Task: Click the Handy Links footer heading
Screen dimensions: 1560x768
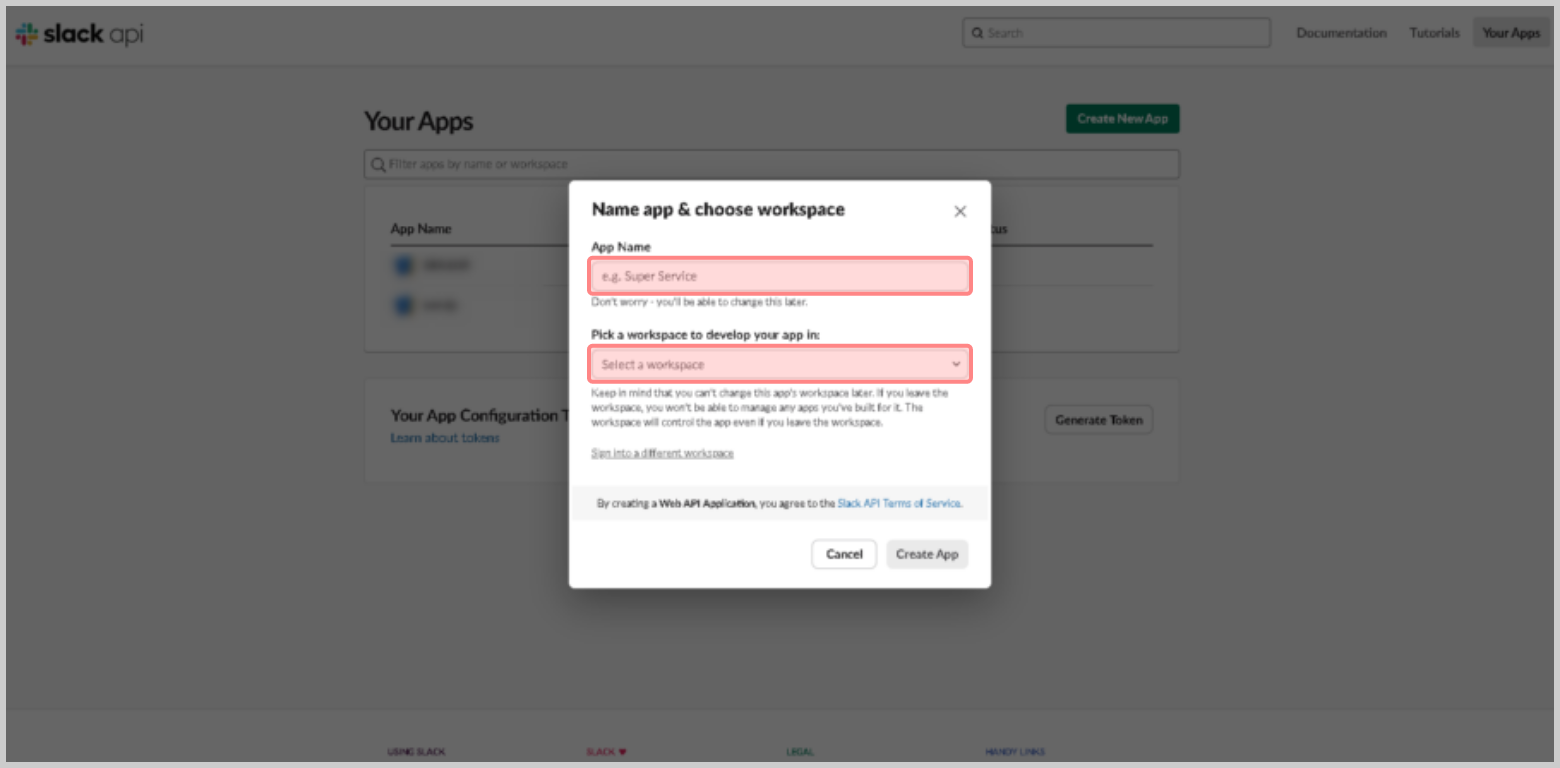Action: 1015,752
